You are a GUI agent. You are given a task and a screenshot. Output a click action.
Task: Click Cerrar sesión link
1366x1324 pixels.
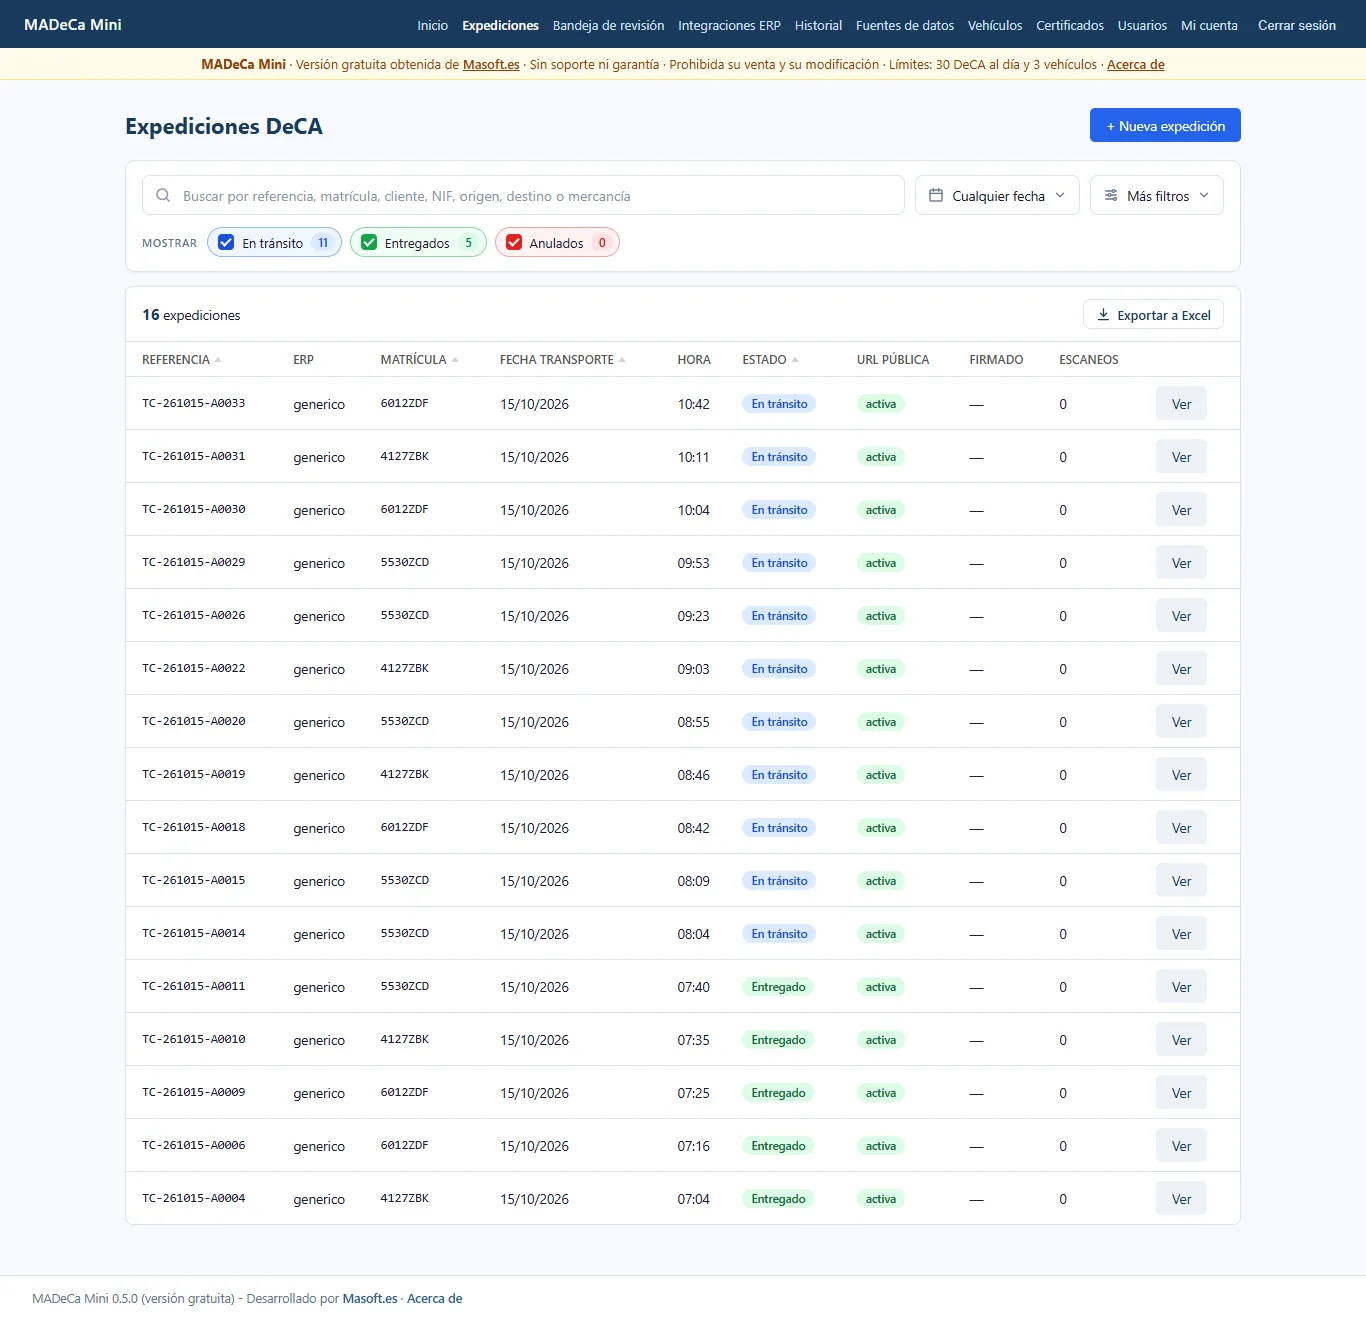pos(1297,25)
